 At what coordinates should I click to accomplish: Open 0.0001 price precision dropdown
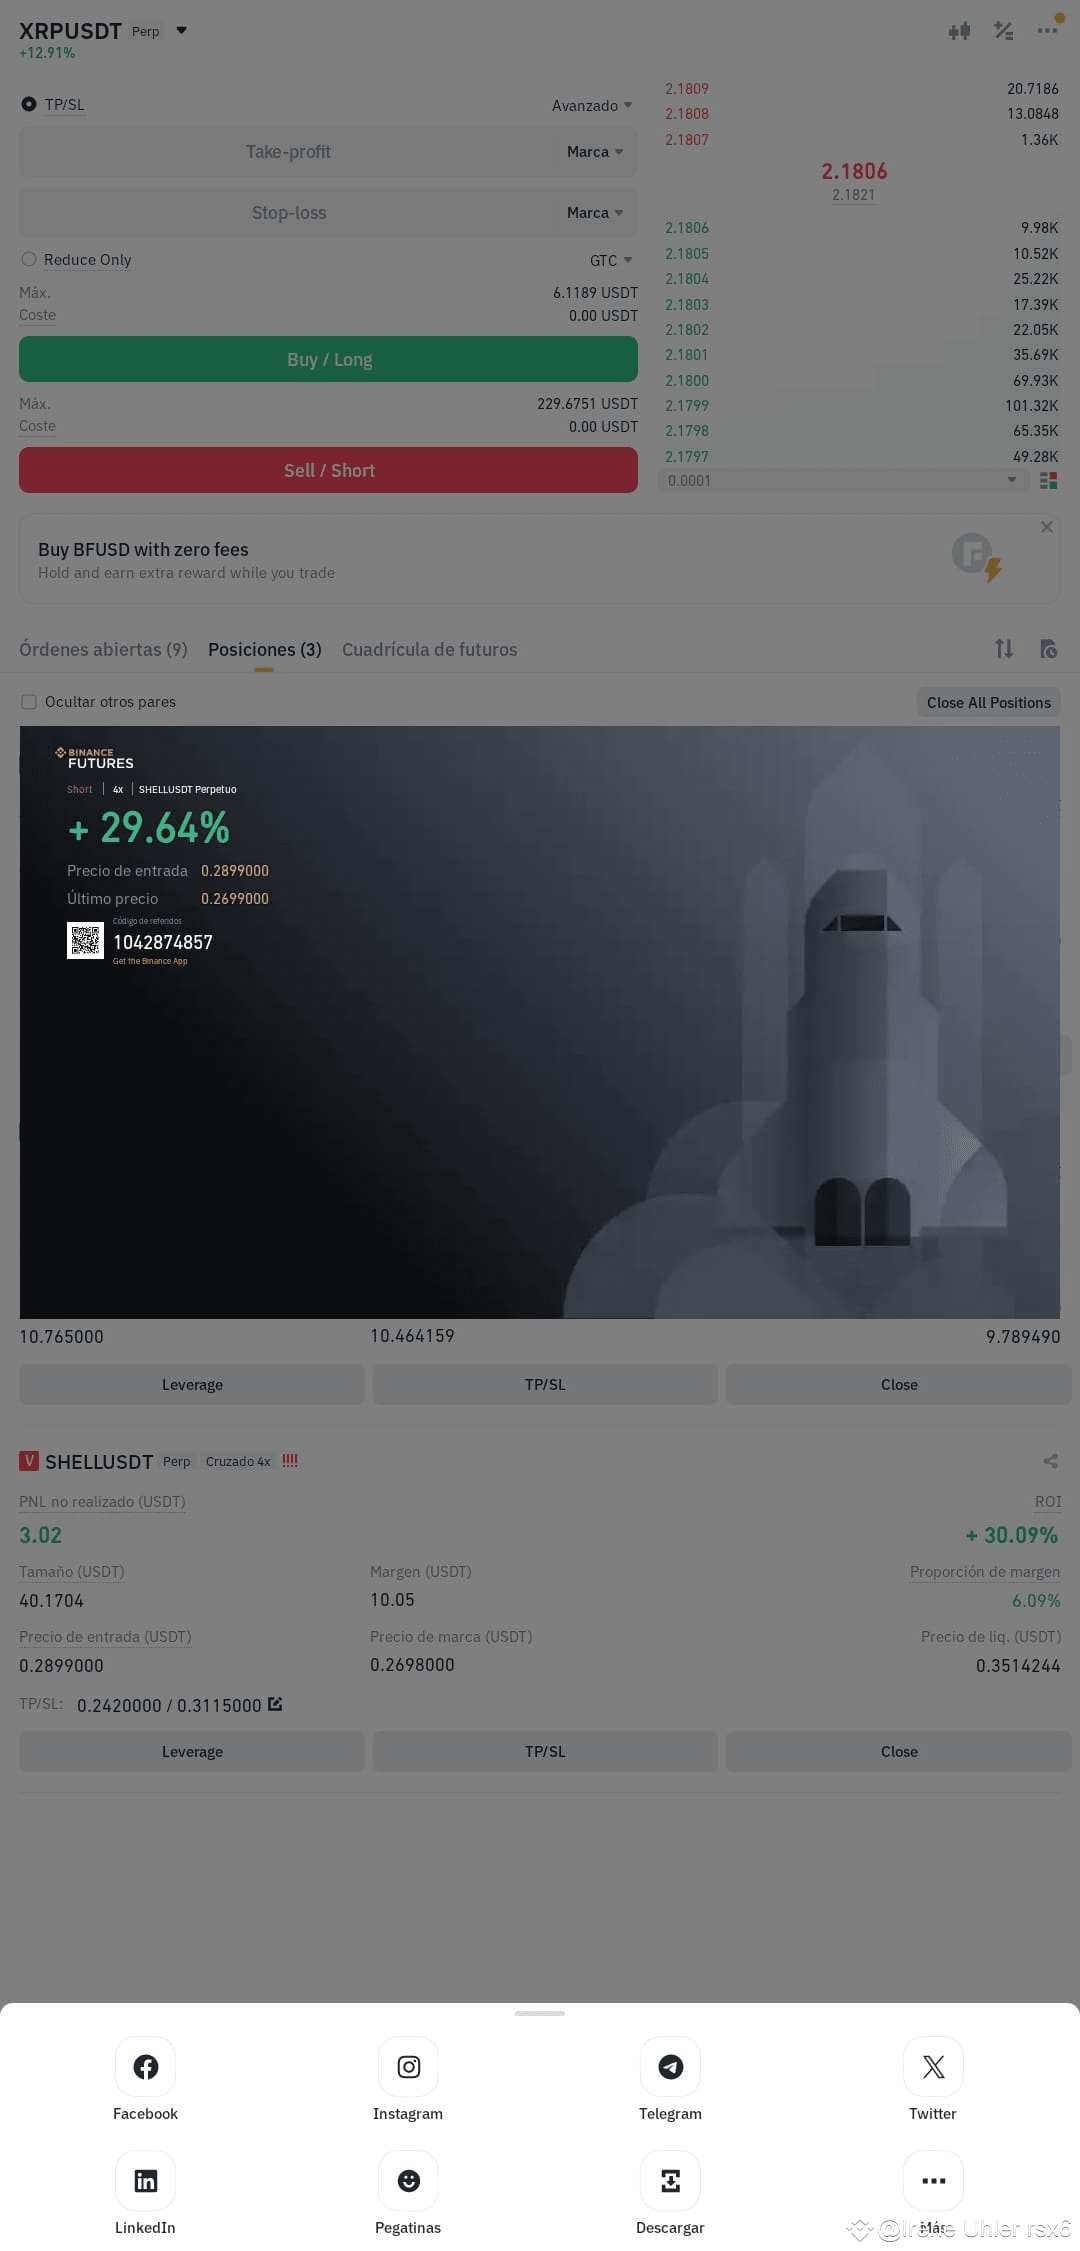coord(843,481)
